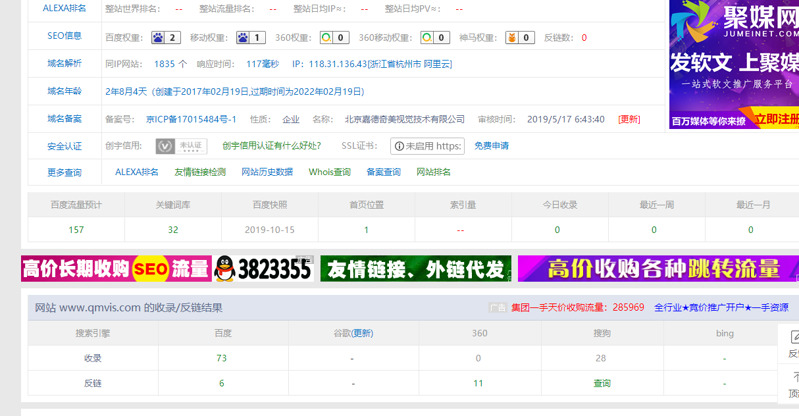Click the IP address 118.31.136.43 link
This screenshot has width=799, height=416.
(372, 64)
